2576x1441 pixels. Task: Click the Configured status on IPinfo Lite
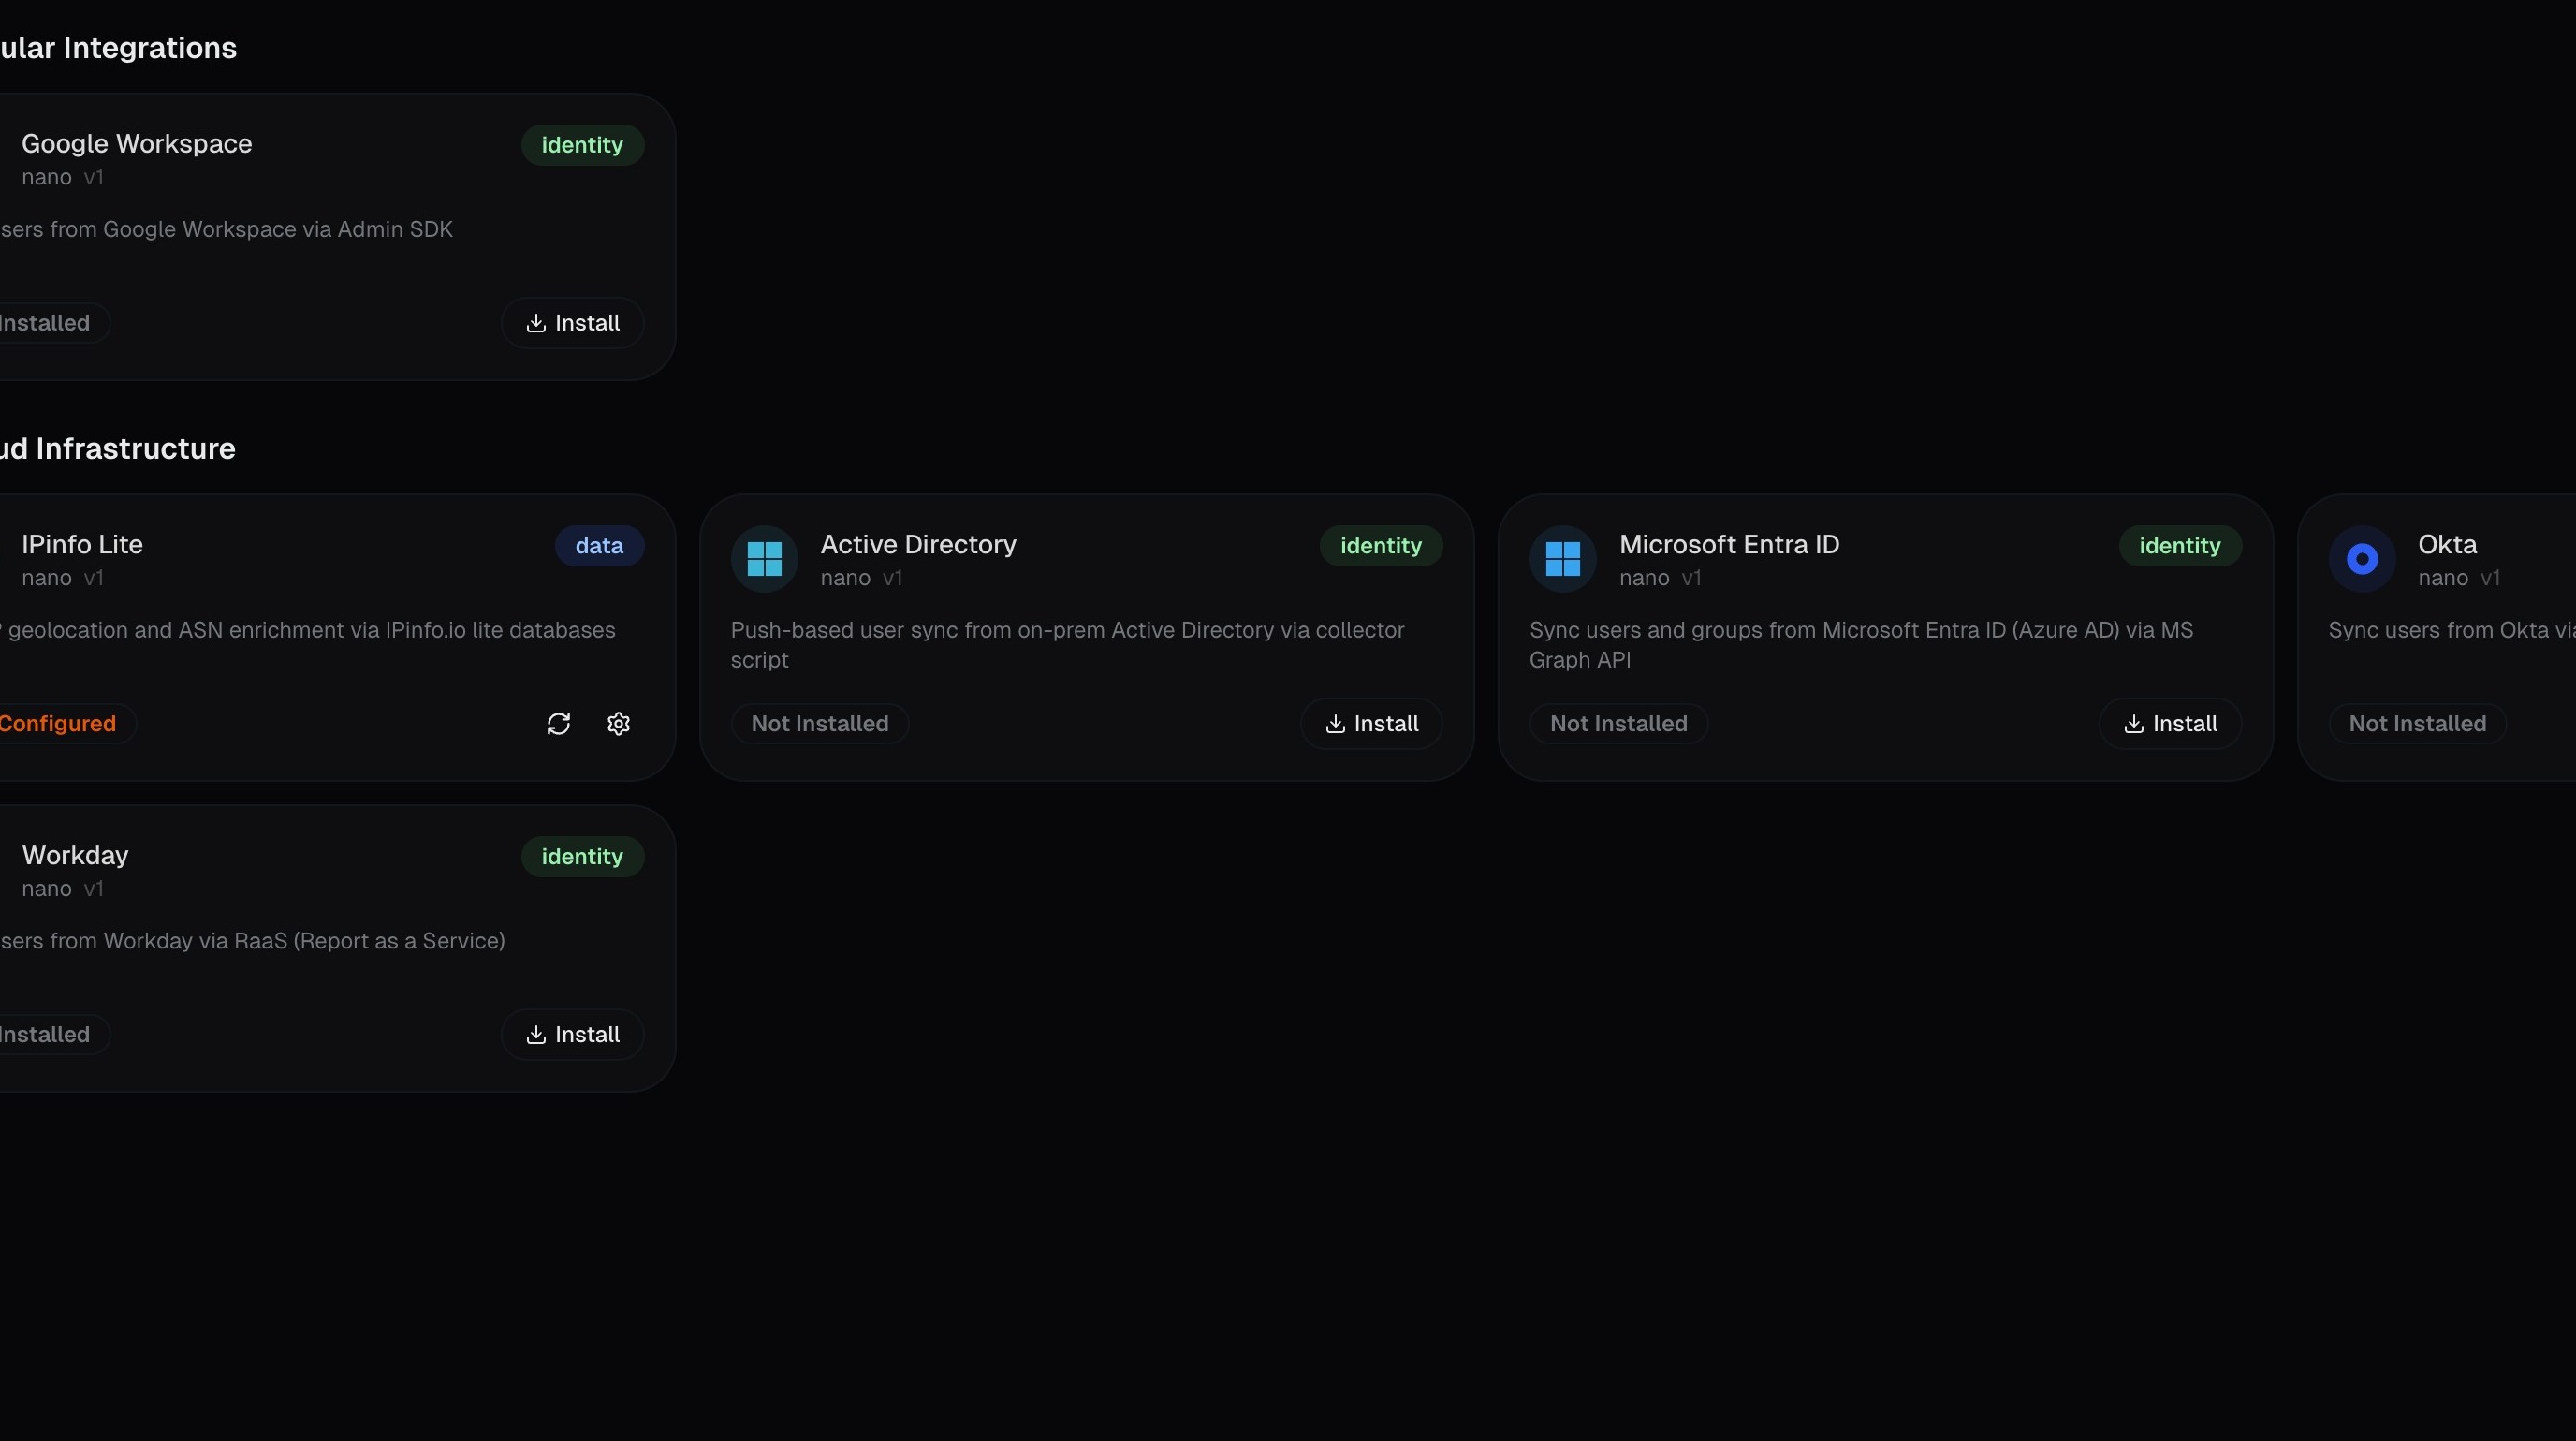click(x=55, y=723)
